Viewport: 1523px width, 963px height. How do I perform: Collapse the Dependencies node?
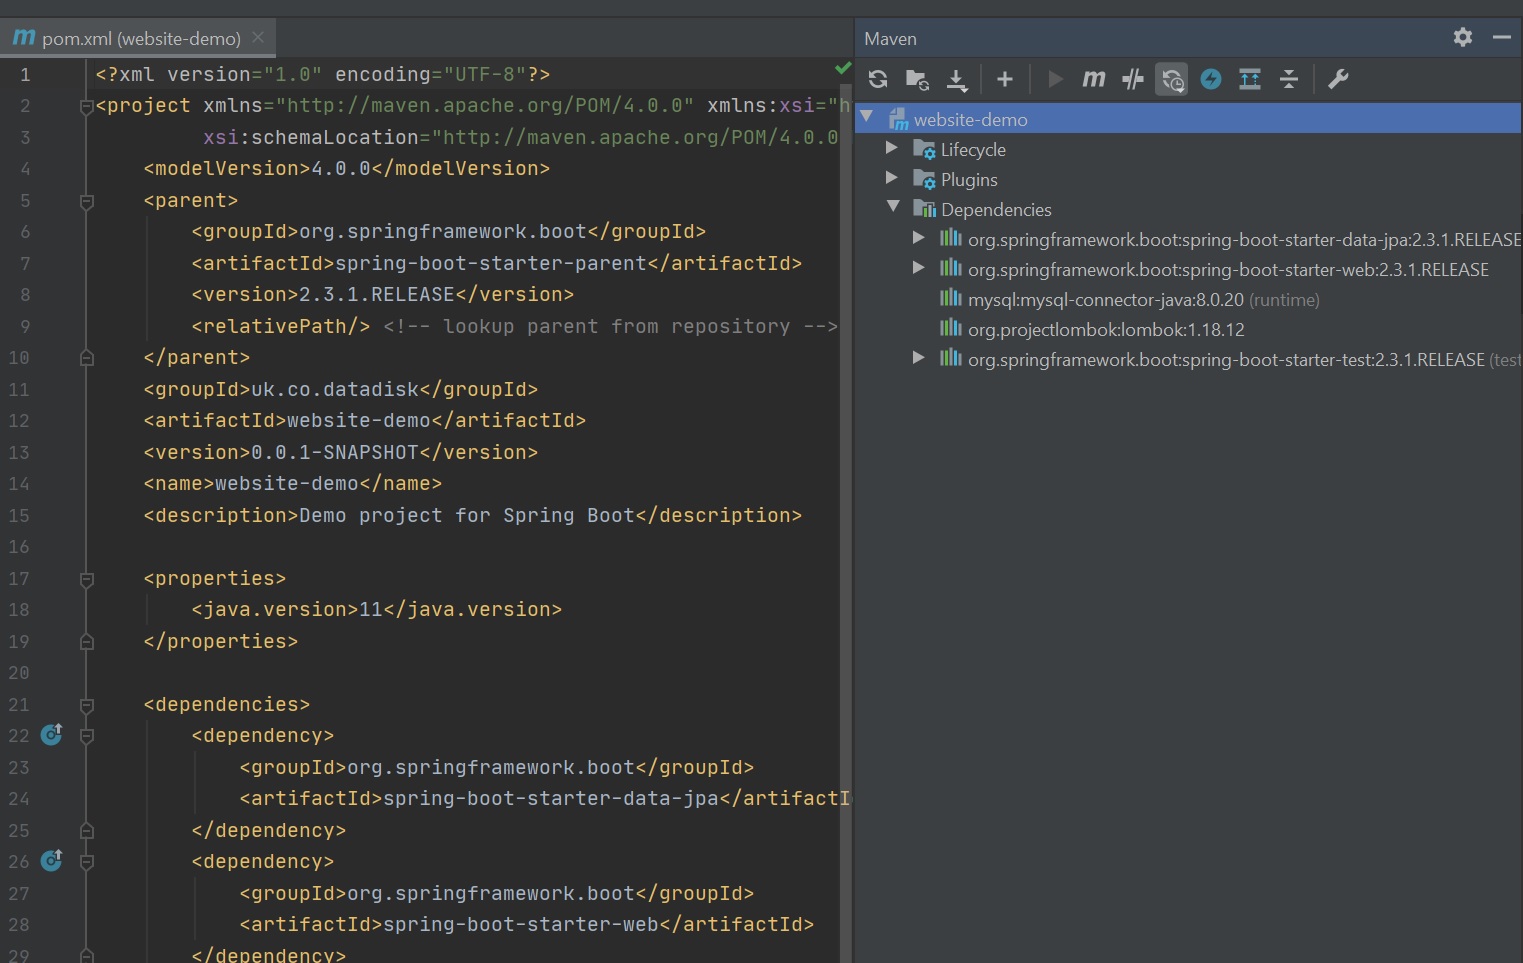tap(893, 207)
